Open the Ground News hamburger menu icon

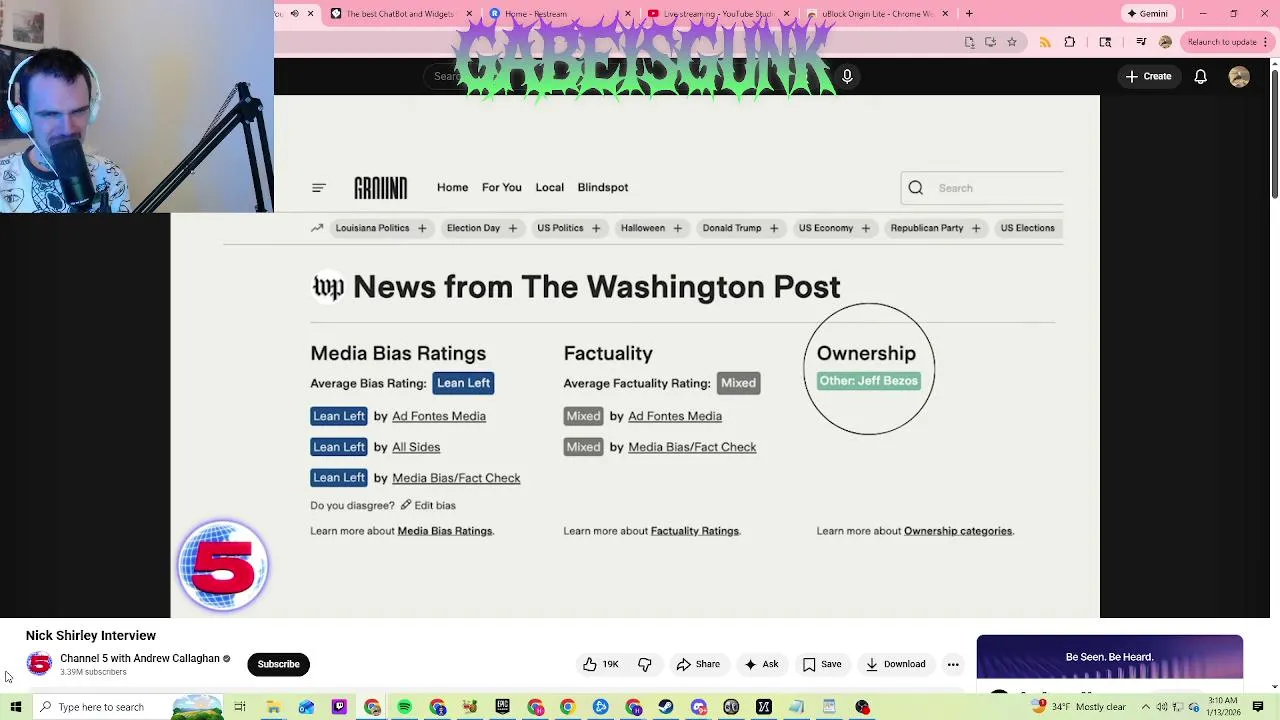point(319,188)
